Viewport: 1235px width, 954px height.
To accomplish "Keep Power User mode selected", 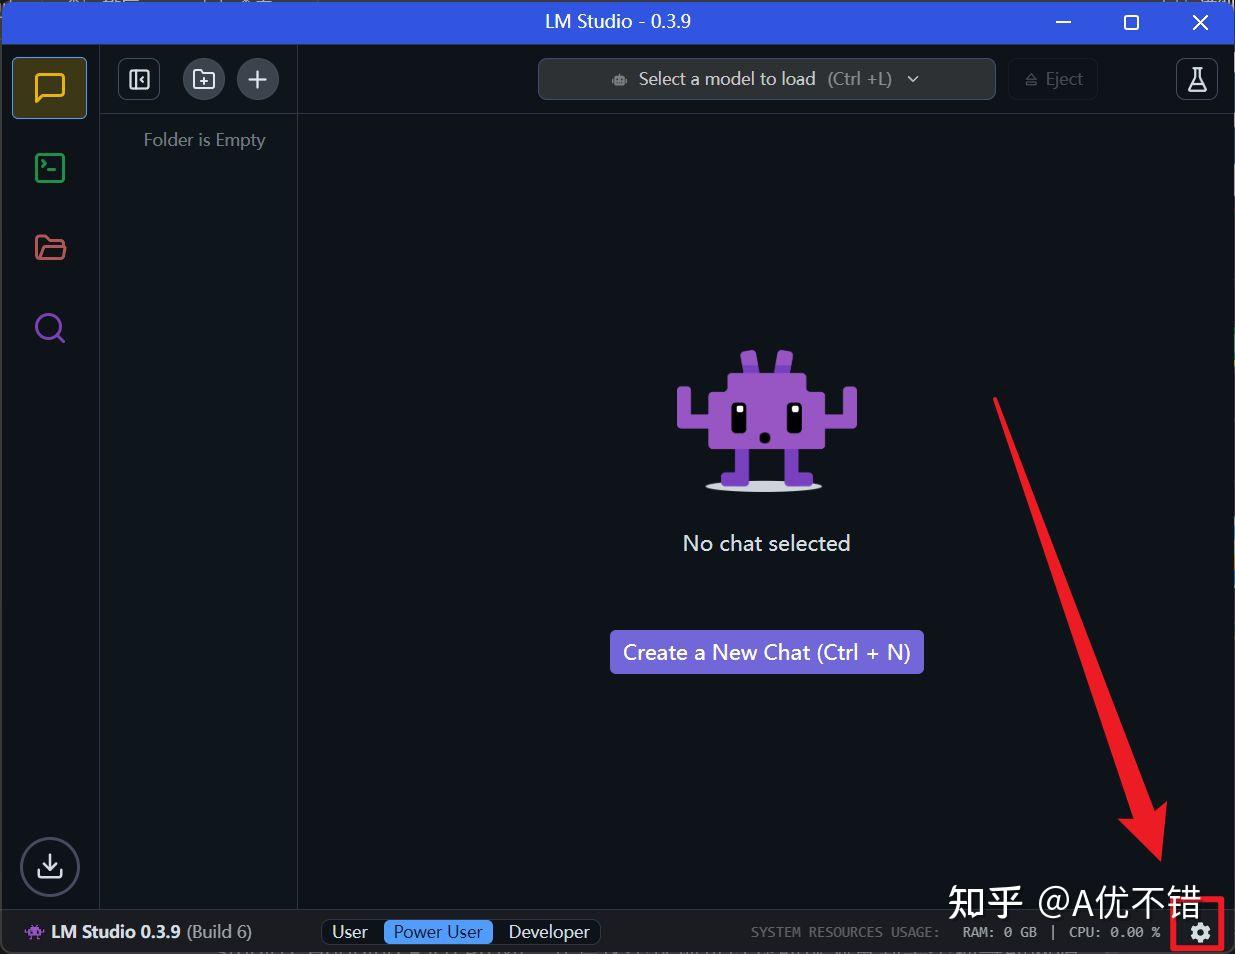I will tap(438, 931).
